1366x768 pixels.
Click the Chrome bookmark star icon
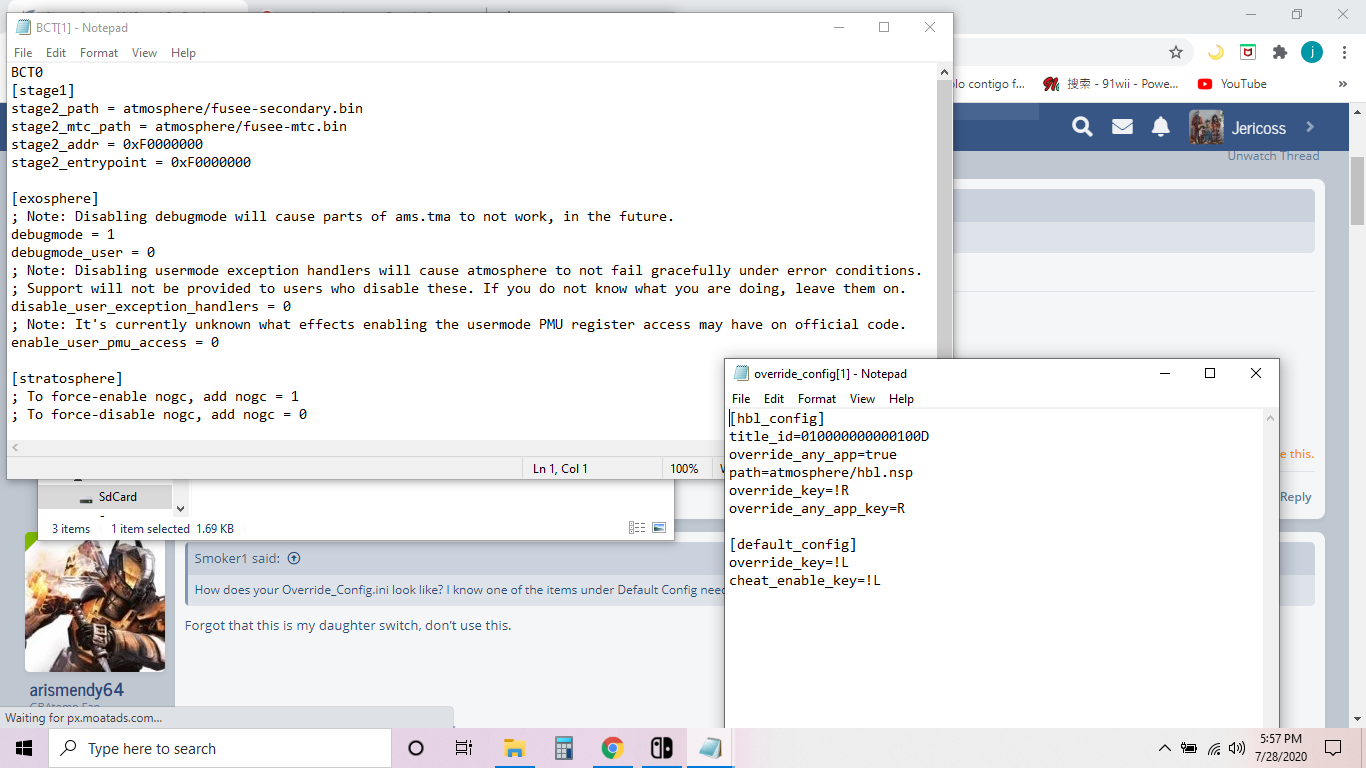coord(1176,52)
